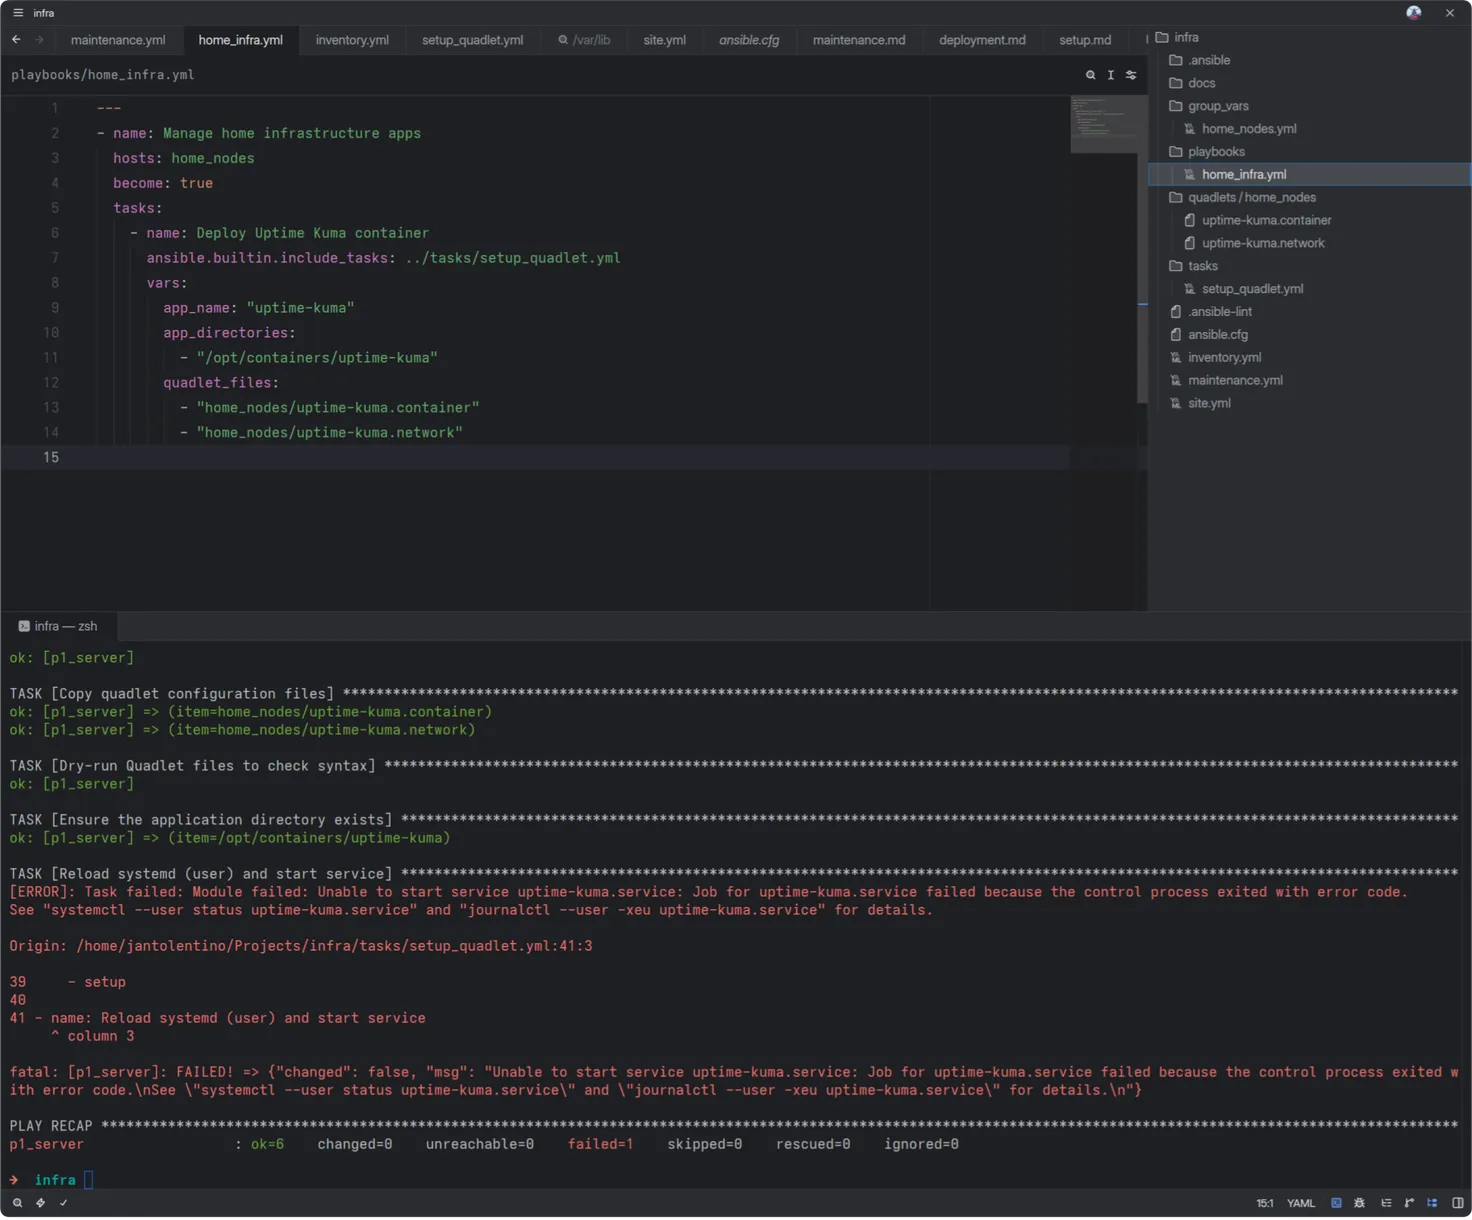Toggle the right dock layout icon
1472x1220 pixels.
click(x=1457, y=1203)
